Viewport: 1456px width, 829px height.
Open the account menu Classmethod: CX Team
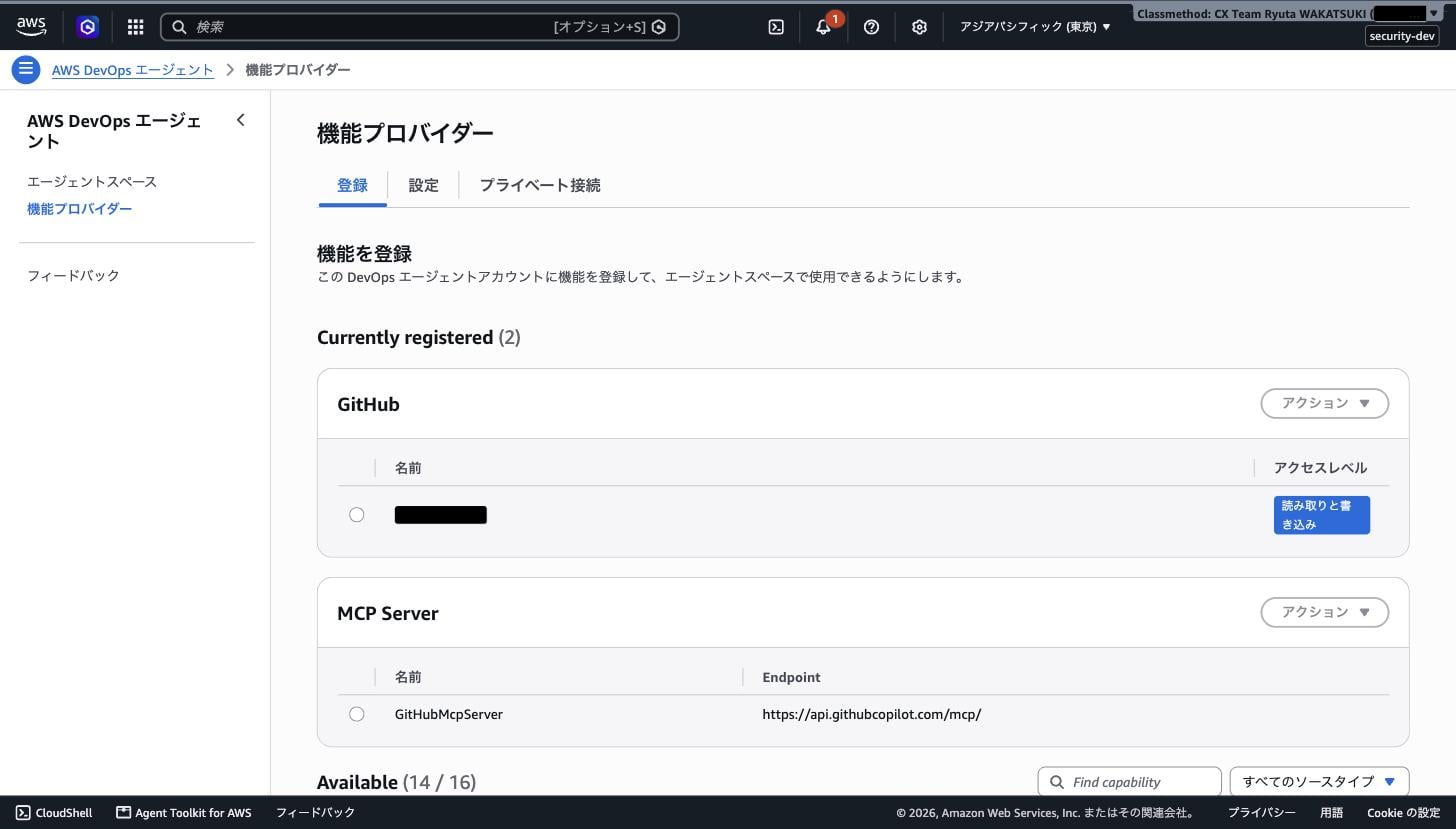tap(1290, 14)
